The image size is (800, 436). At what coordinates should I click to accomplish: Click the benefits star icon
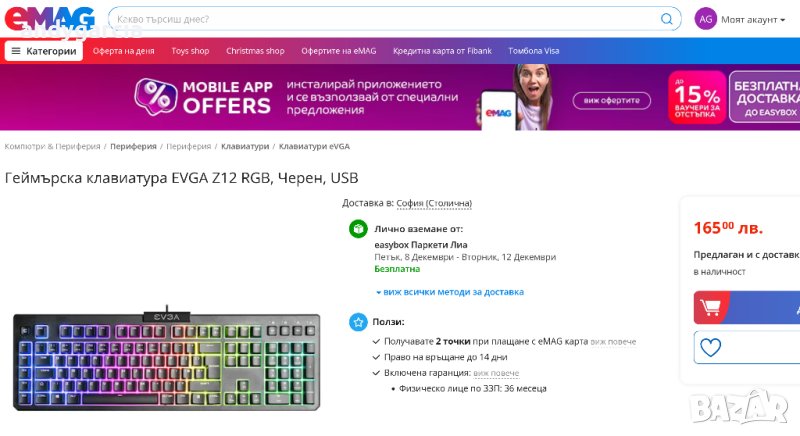(x=358, y=322)
